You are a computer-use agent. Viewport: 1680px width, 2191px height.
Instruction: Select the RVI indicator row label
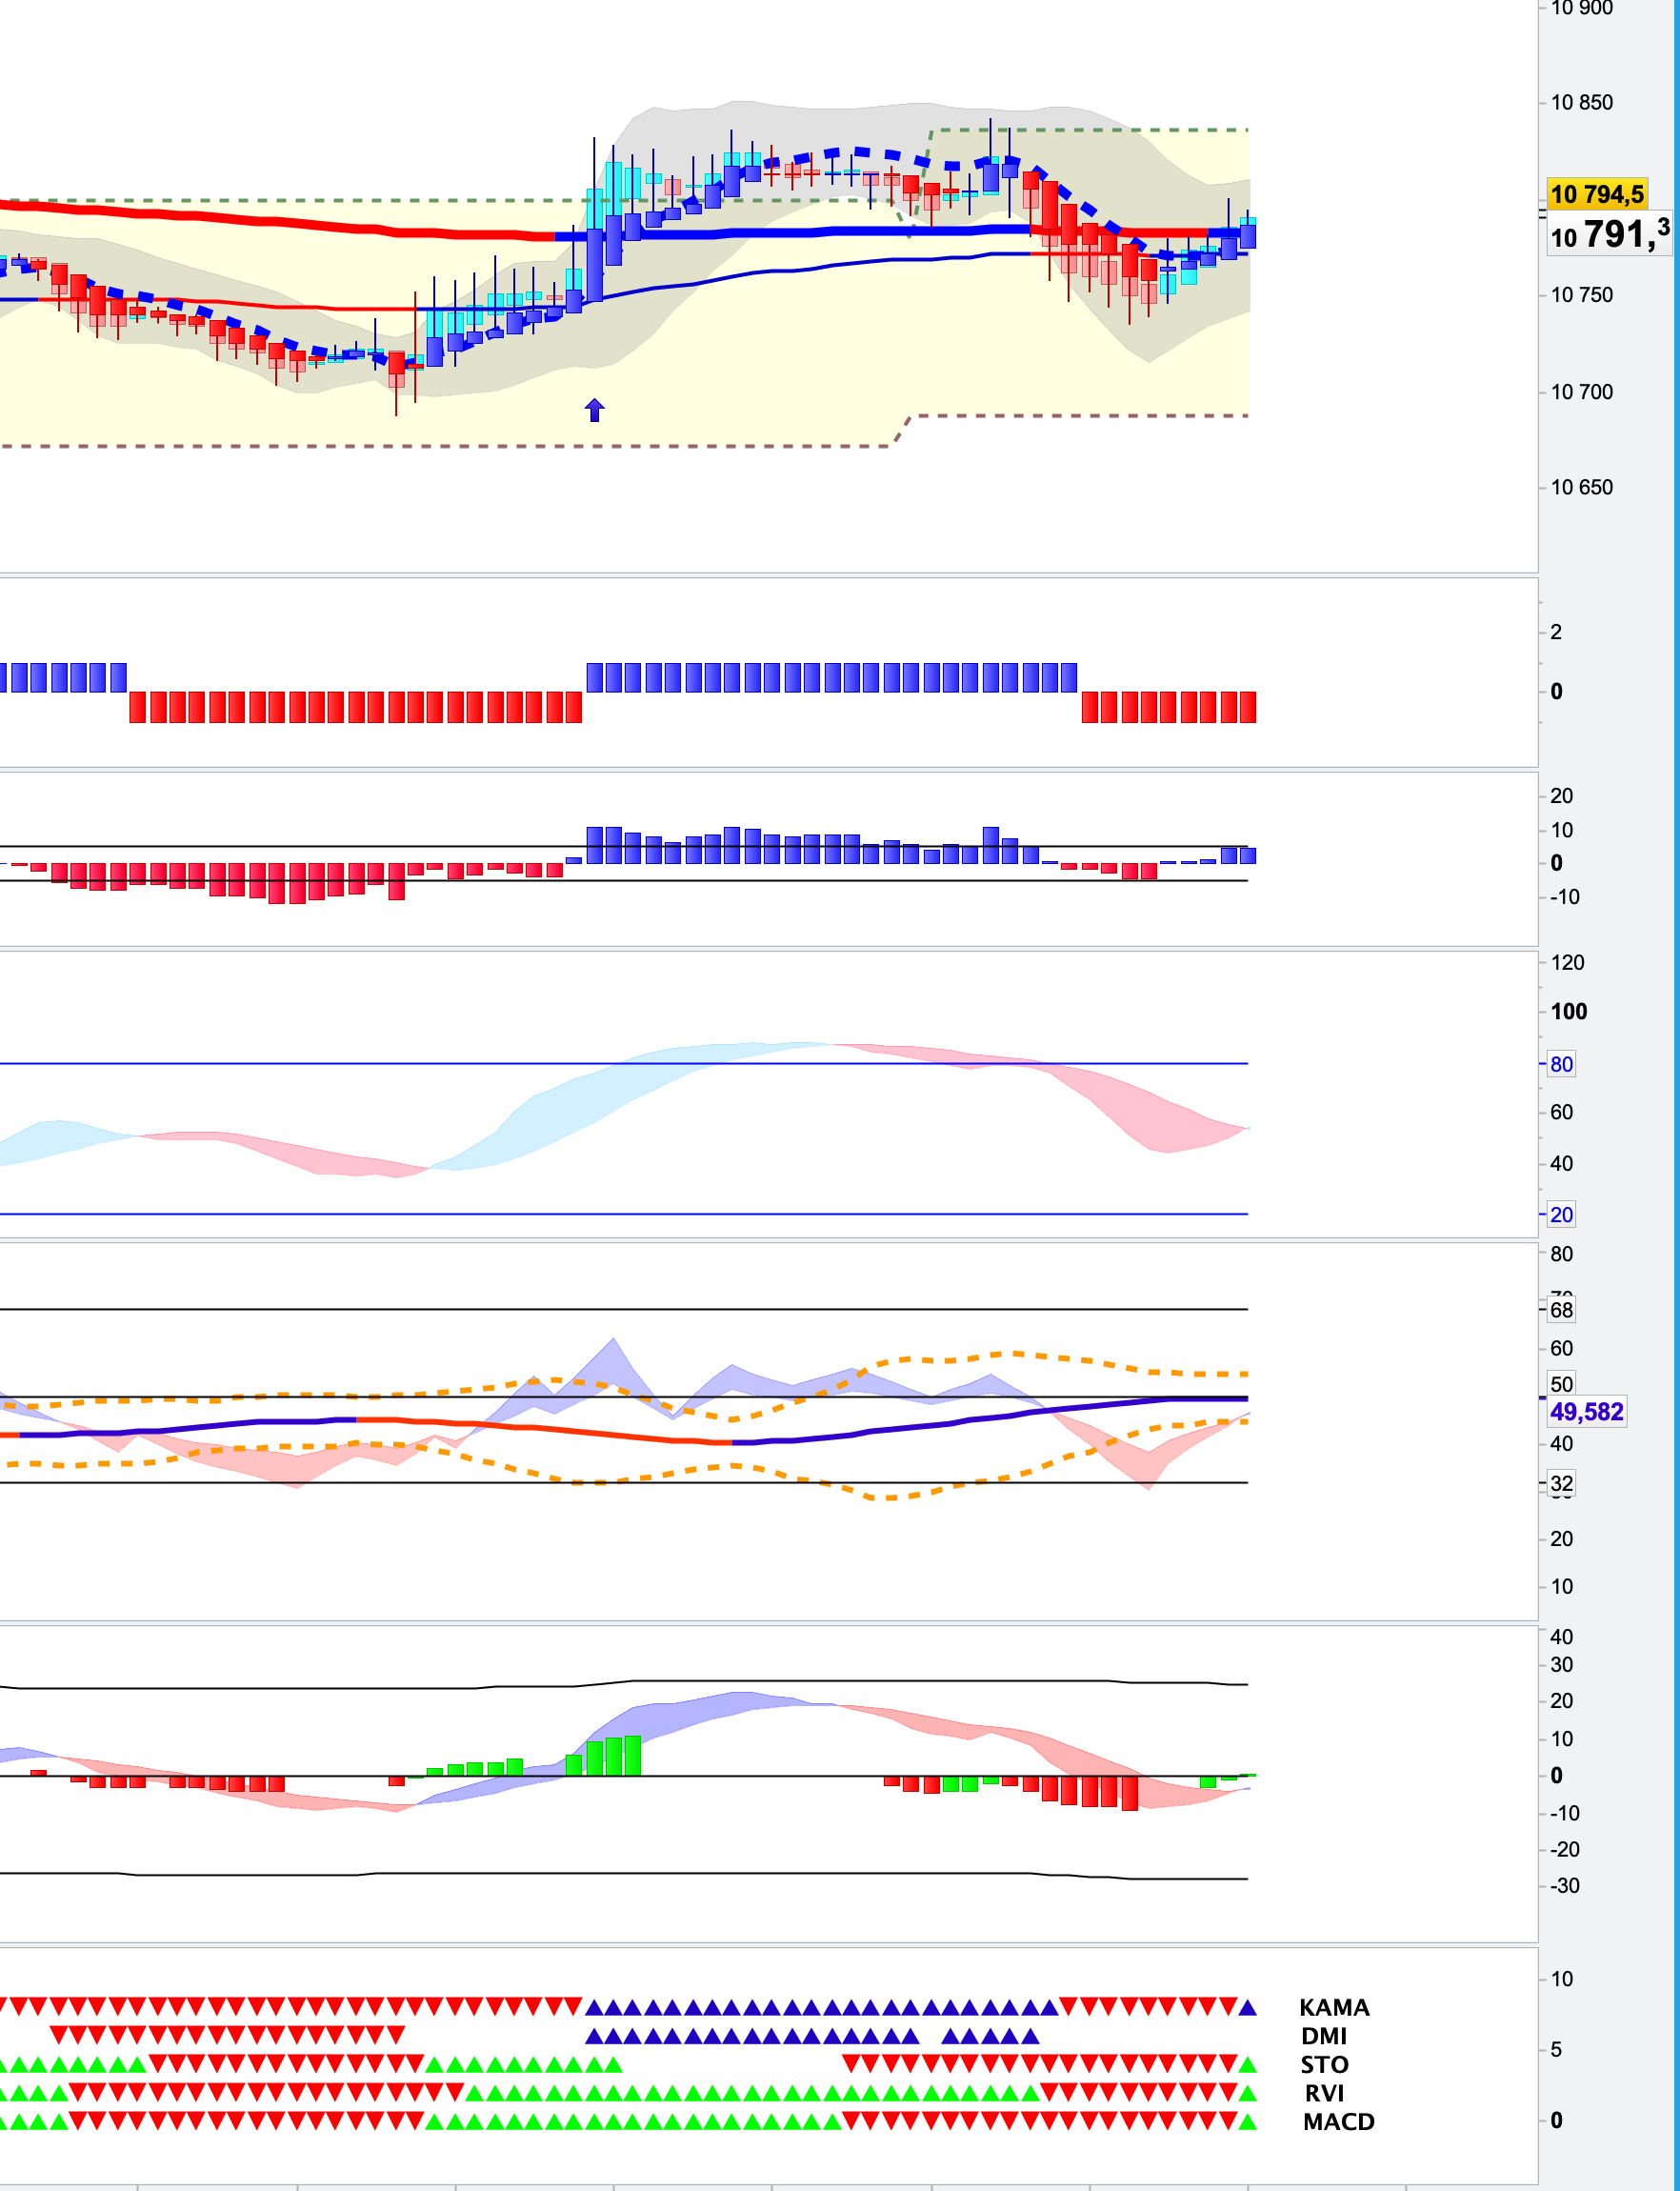pos(1325,2093)
